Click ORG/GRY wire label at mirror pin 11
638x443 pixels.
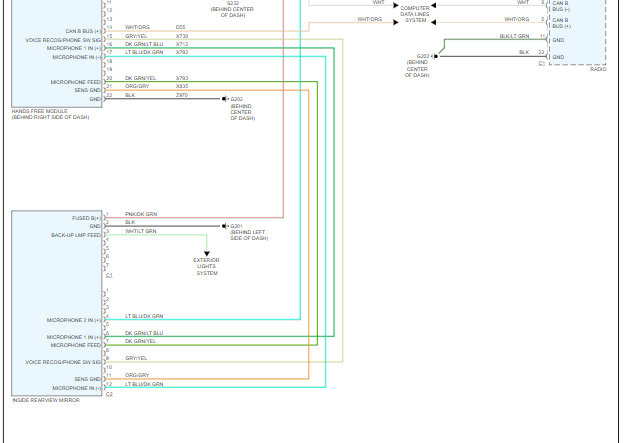pyautogui.click(x=137, y=375)
